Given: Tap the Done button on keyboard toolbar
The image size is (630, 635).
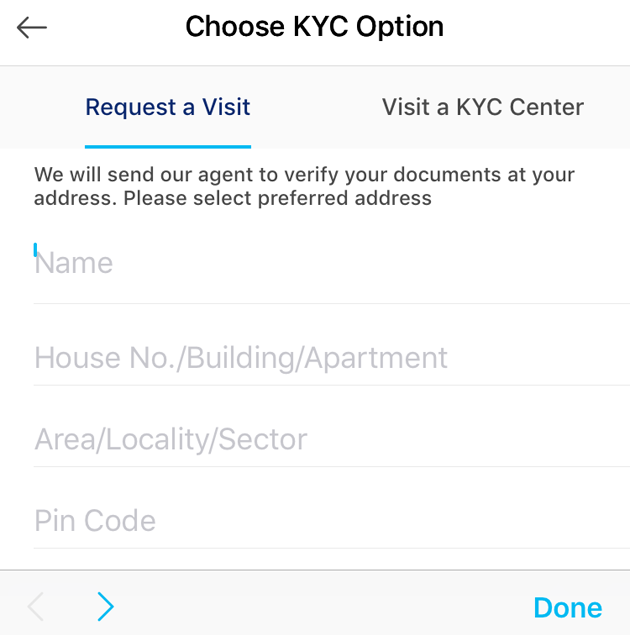Looking at the screenshot, I should [568, 607].
